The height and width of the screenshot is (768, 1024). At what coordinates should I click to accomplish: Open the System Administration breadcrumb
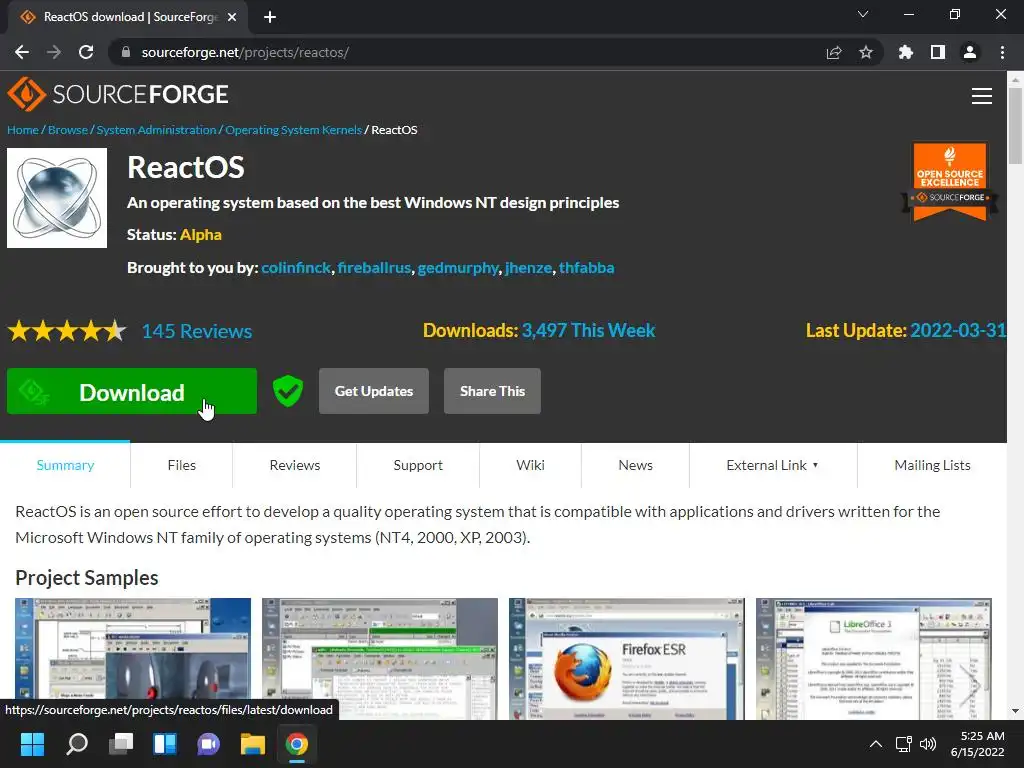156,130
